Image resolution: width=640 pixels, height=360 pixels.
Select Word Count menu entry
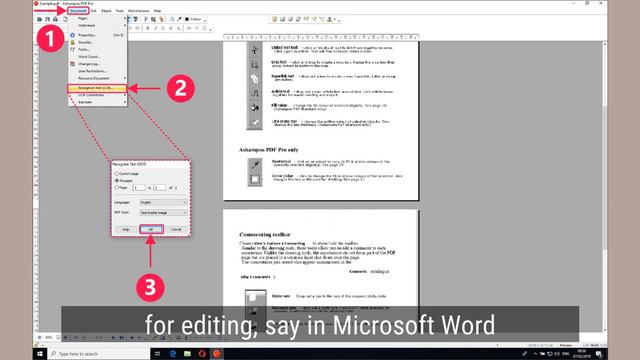coord(97,57)
